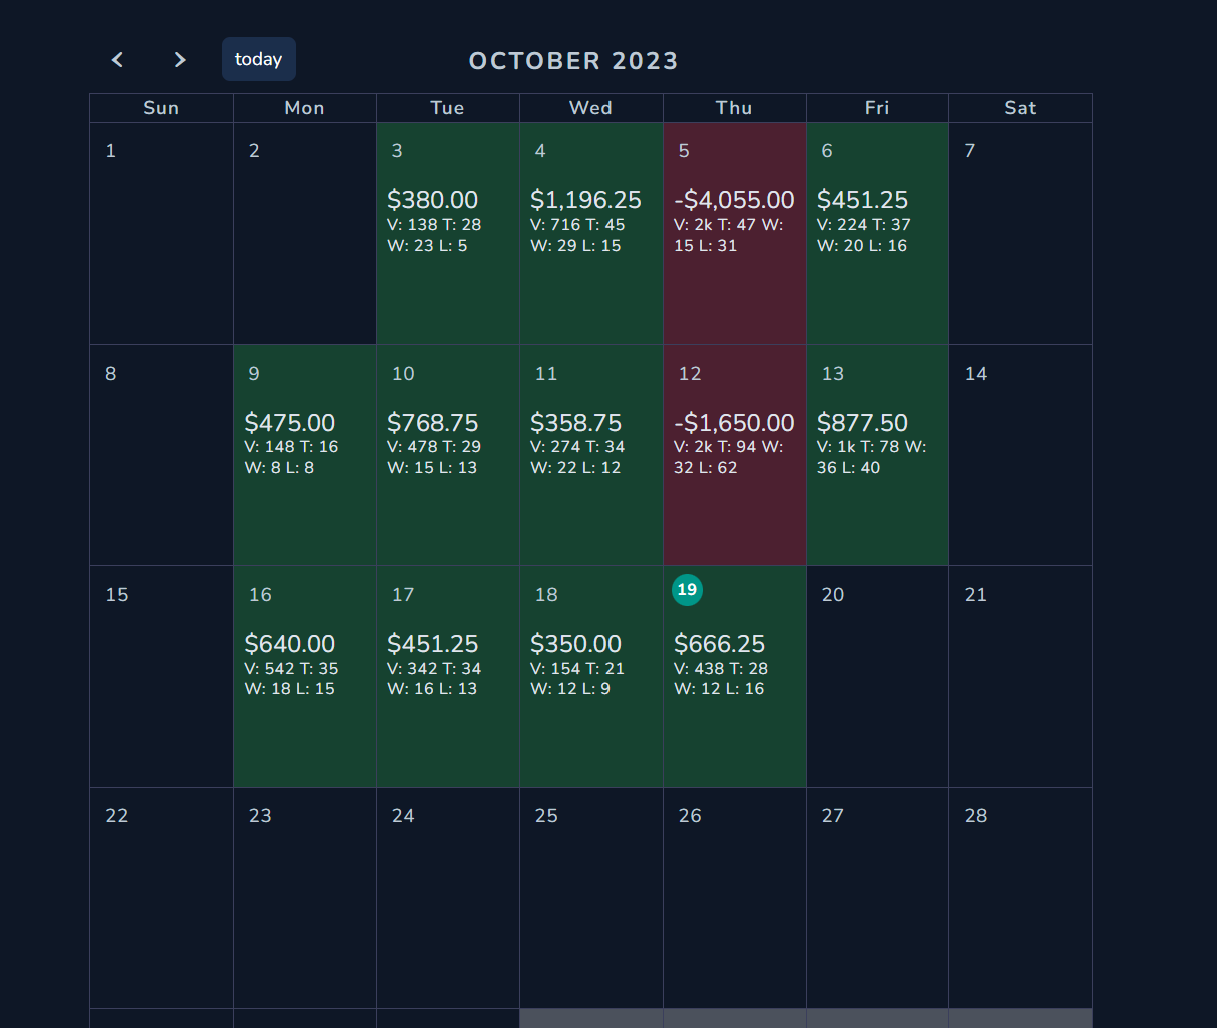The height and width of the screenshot is (1028, 1218).
Task: Open October 5 loss of -$4,055.00
Action: (x=735, y=234)
